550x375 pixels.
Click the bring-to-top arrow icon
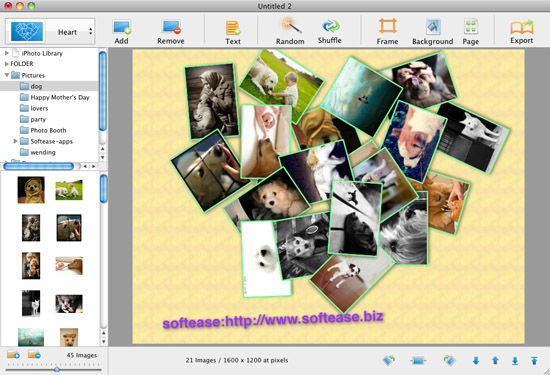pyautogui.click(x=534, y=360)
